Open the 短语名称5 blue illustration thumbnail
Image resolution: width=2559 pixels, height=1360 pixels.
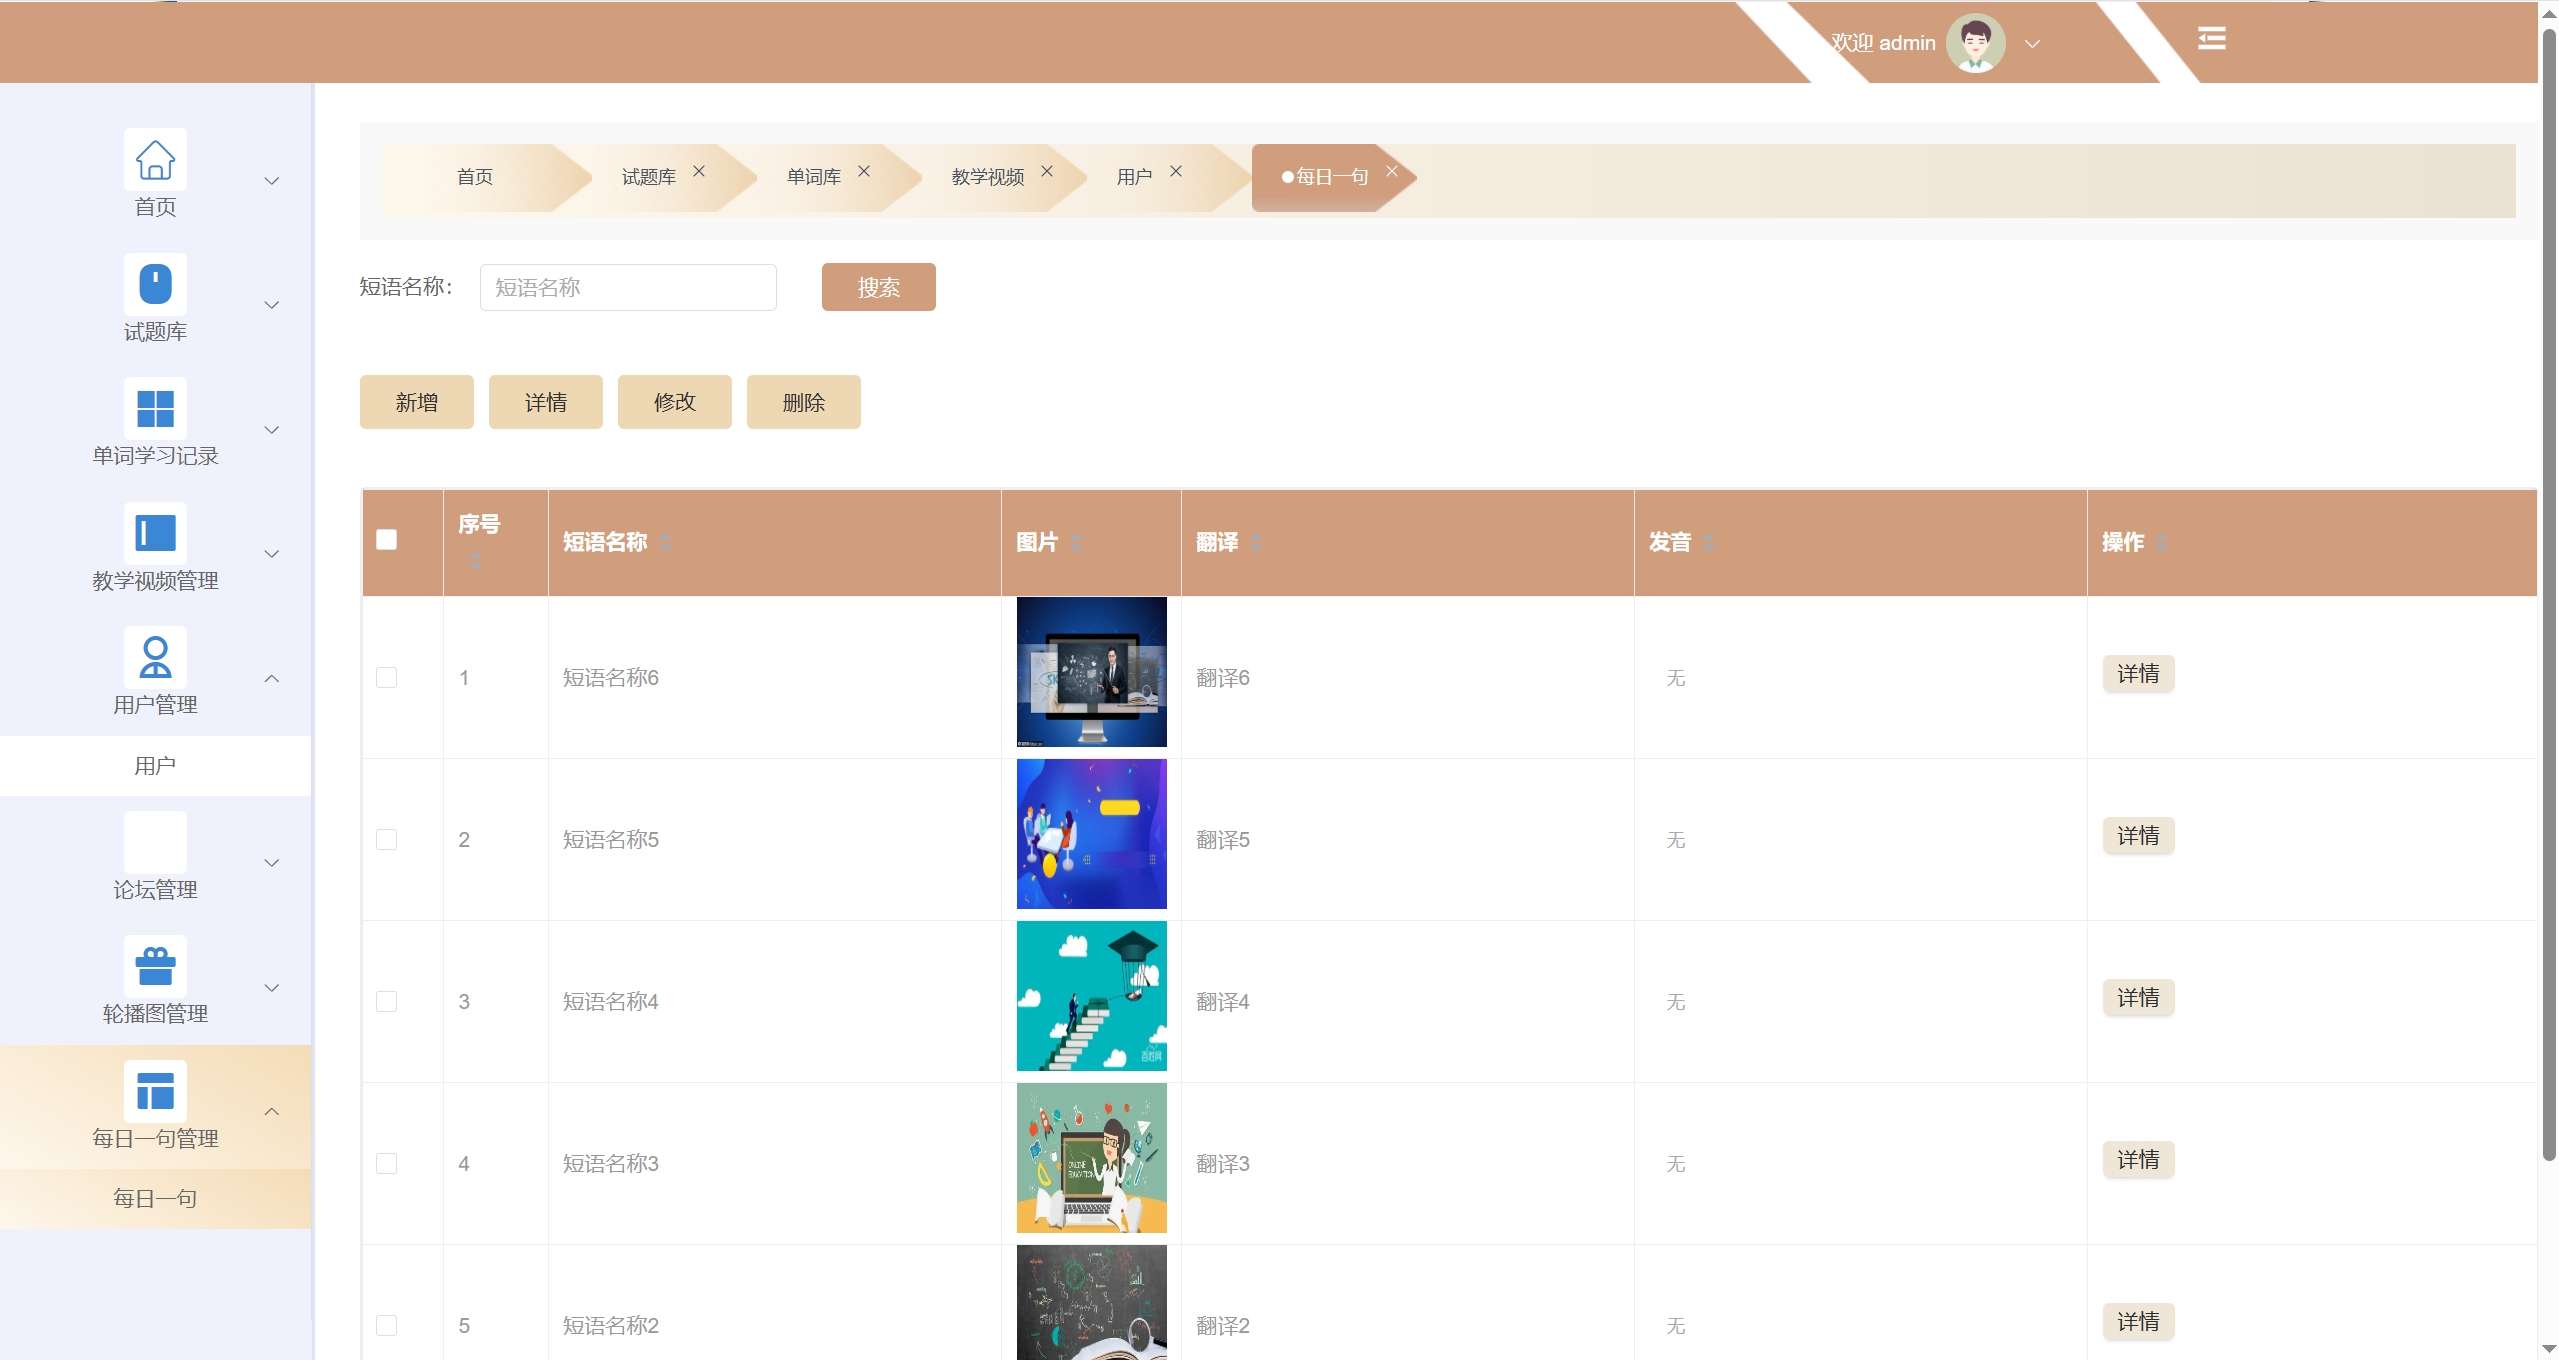1092,834
